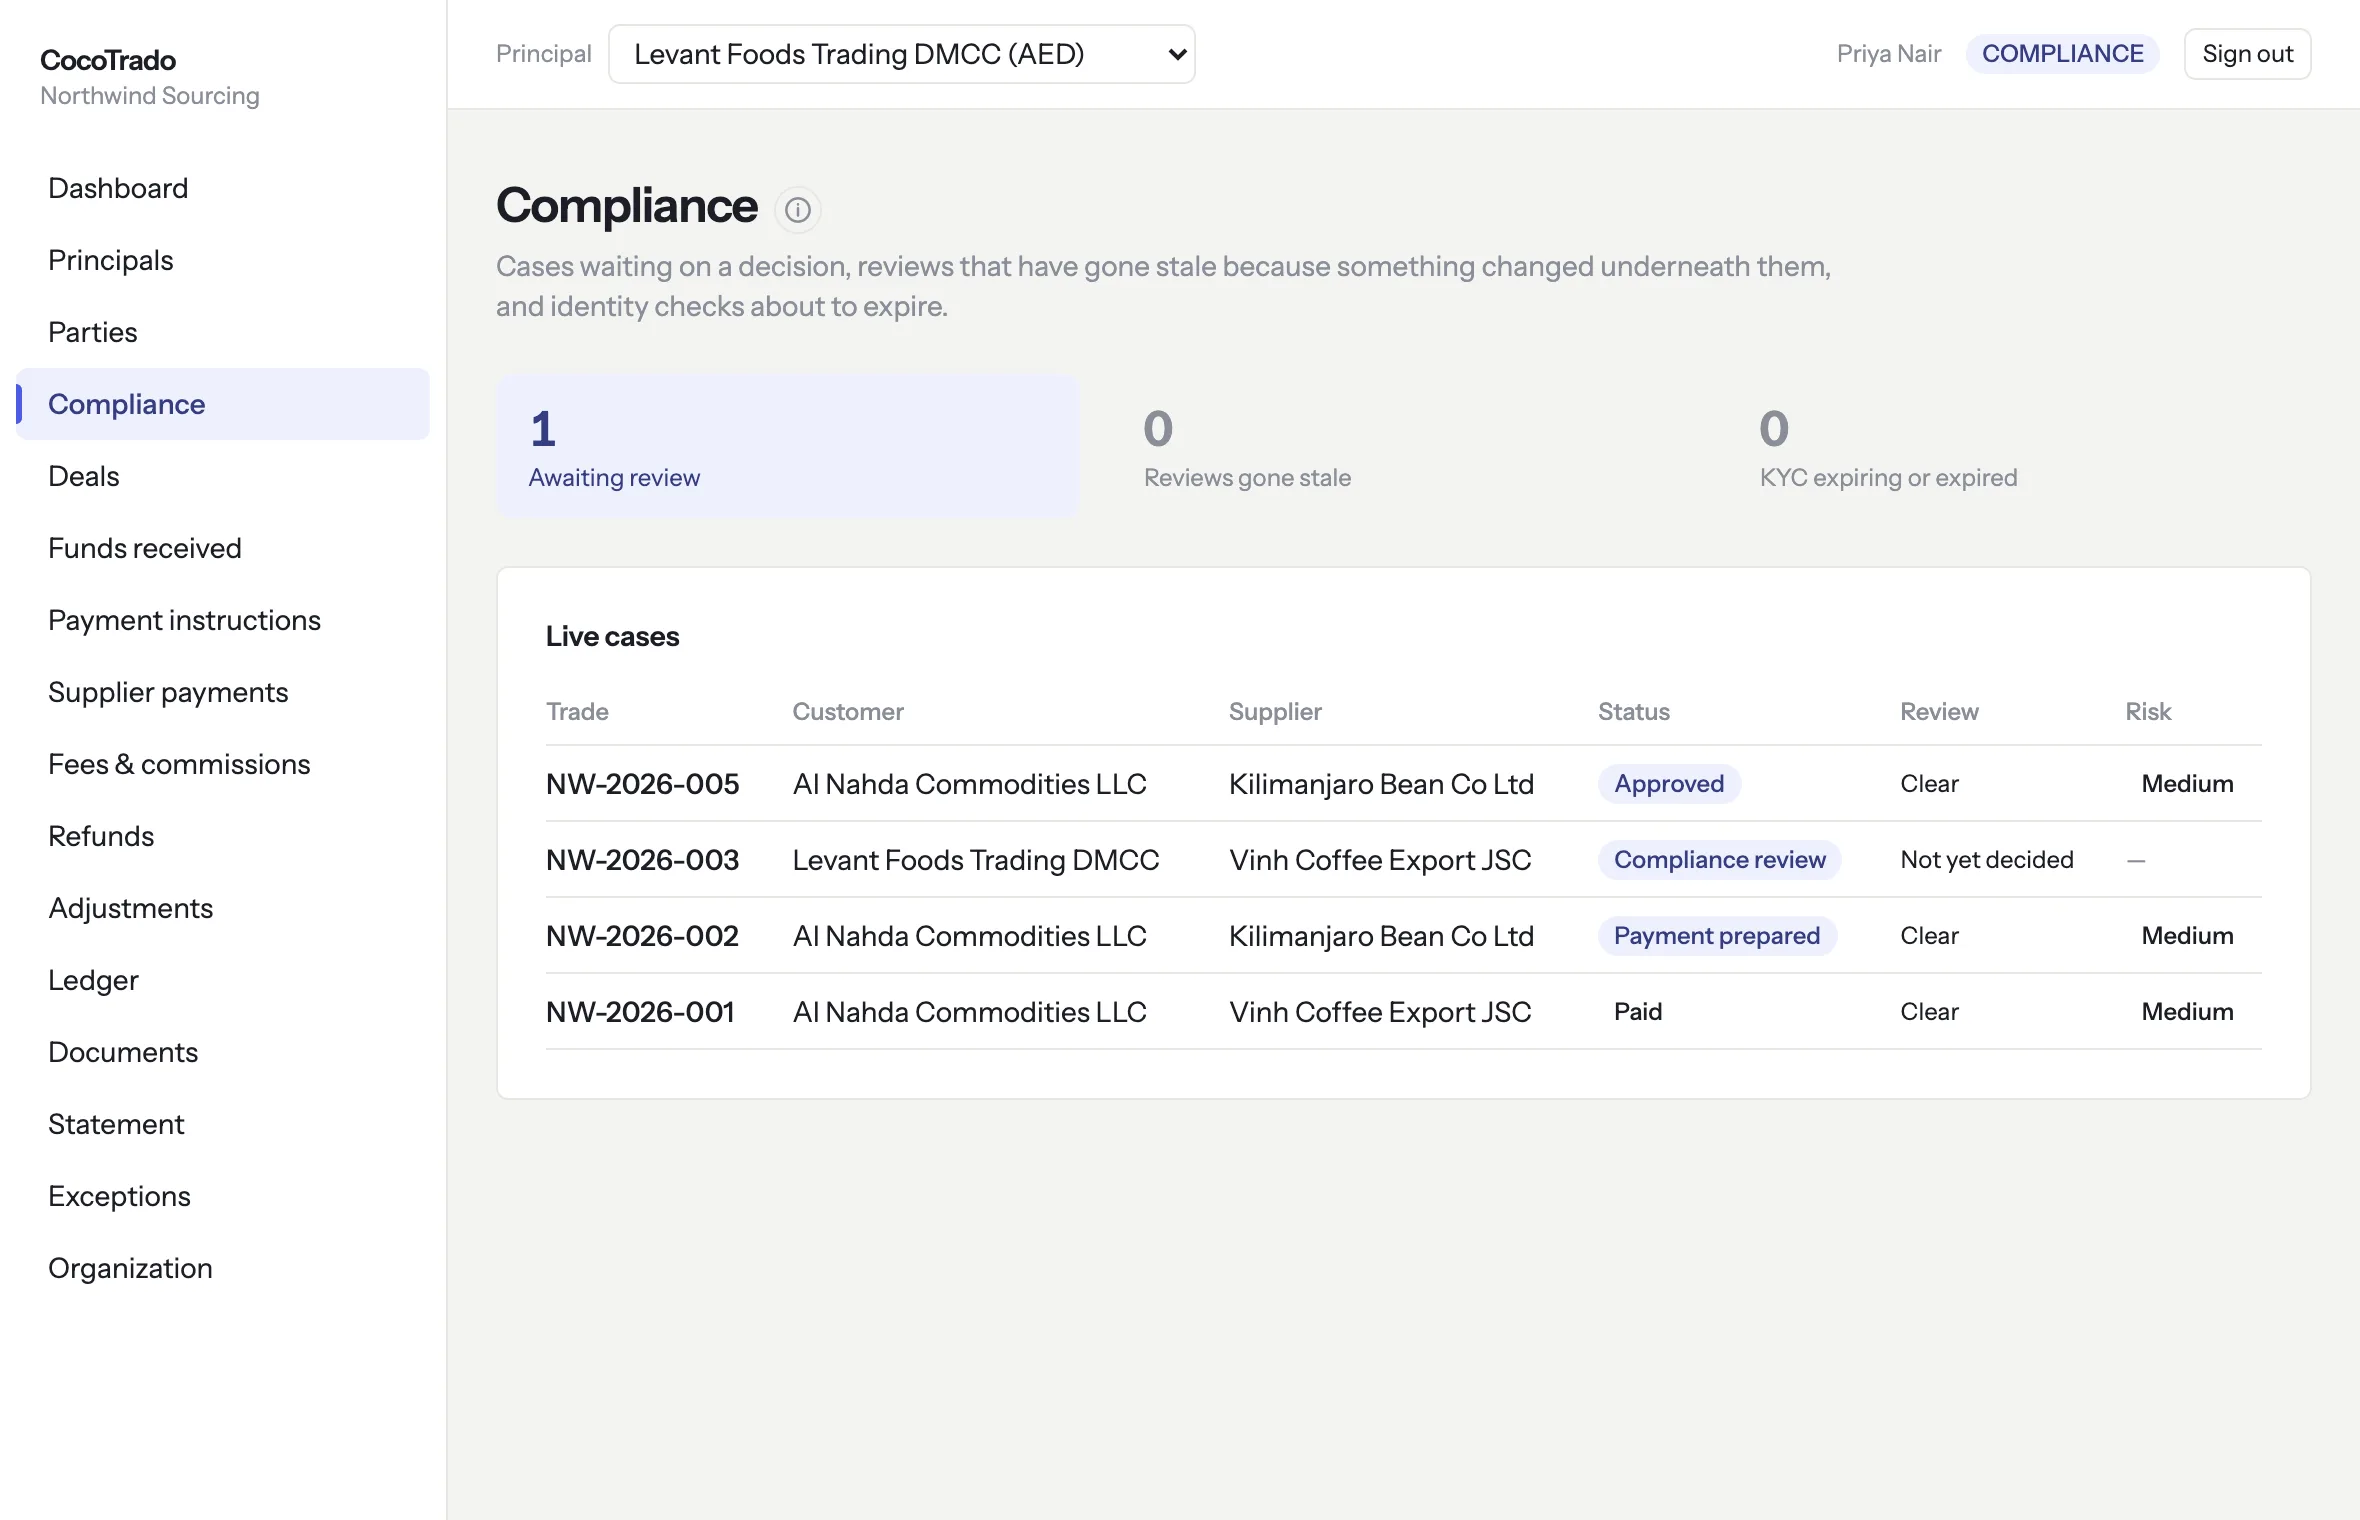Click the info icon beside Compliance heading
This screenshot has height=1520, width=2360.
point(797,210)
